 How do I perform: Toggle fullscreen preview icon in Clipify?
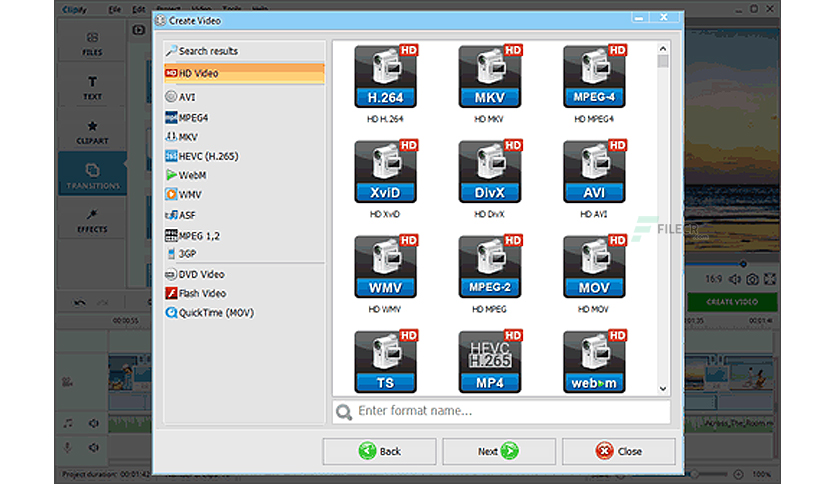pyautogui.click(x=770, y=279)
